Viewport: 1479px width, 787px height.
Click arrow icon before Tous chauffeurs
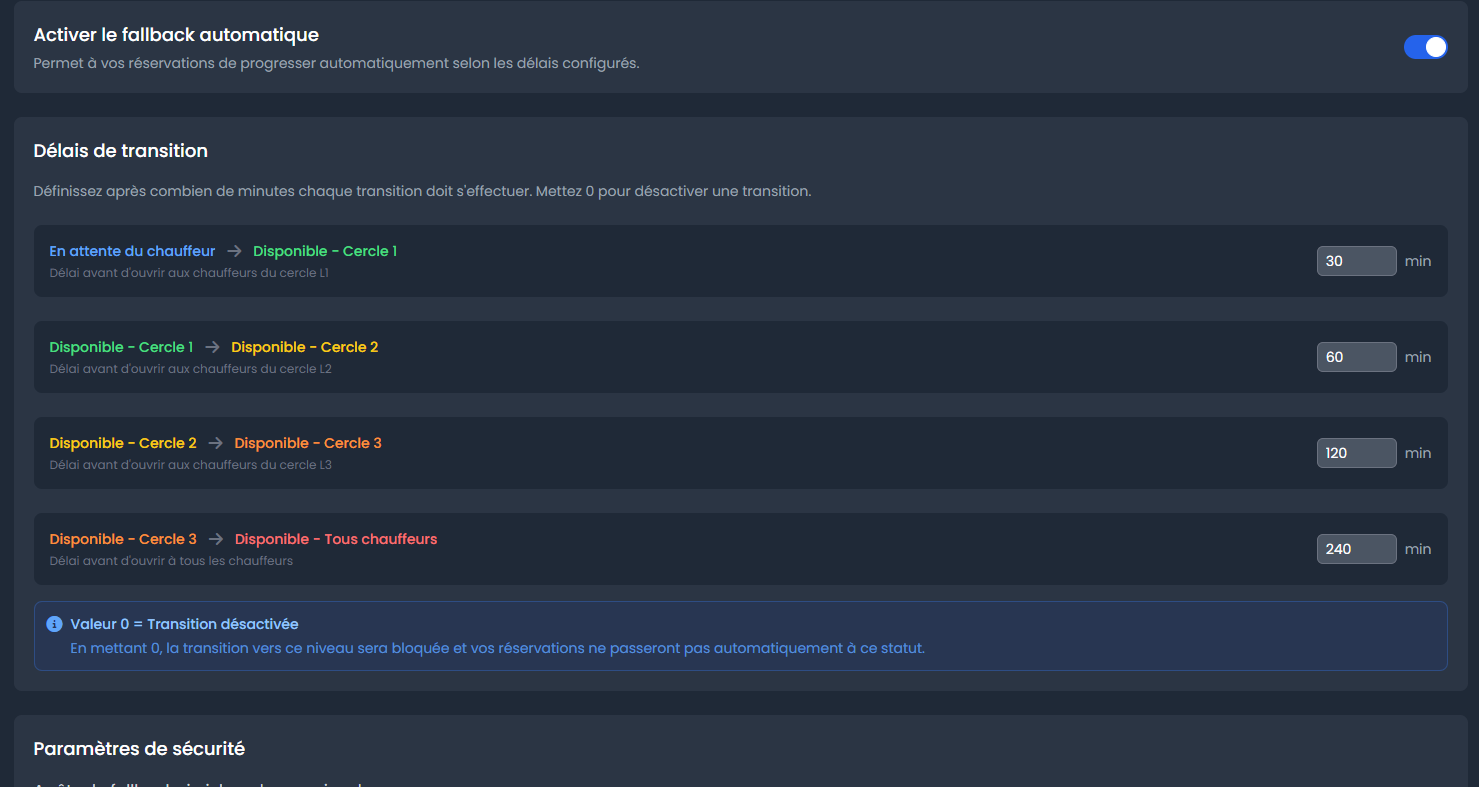(216, 539)
